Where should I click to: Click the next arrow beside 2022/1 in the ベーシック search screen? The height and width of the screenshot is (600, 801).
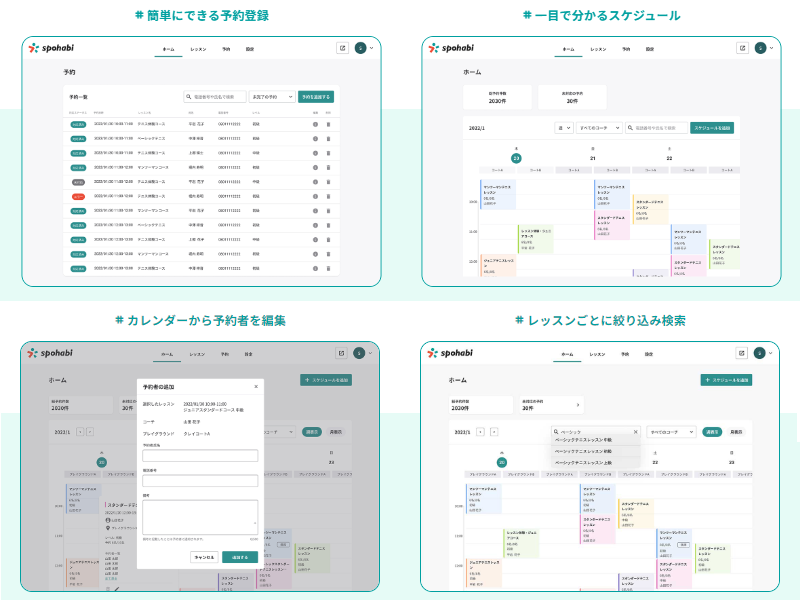(493, 432)
